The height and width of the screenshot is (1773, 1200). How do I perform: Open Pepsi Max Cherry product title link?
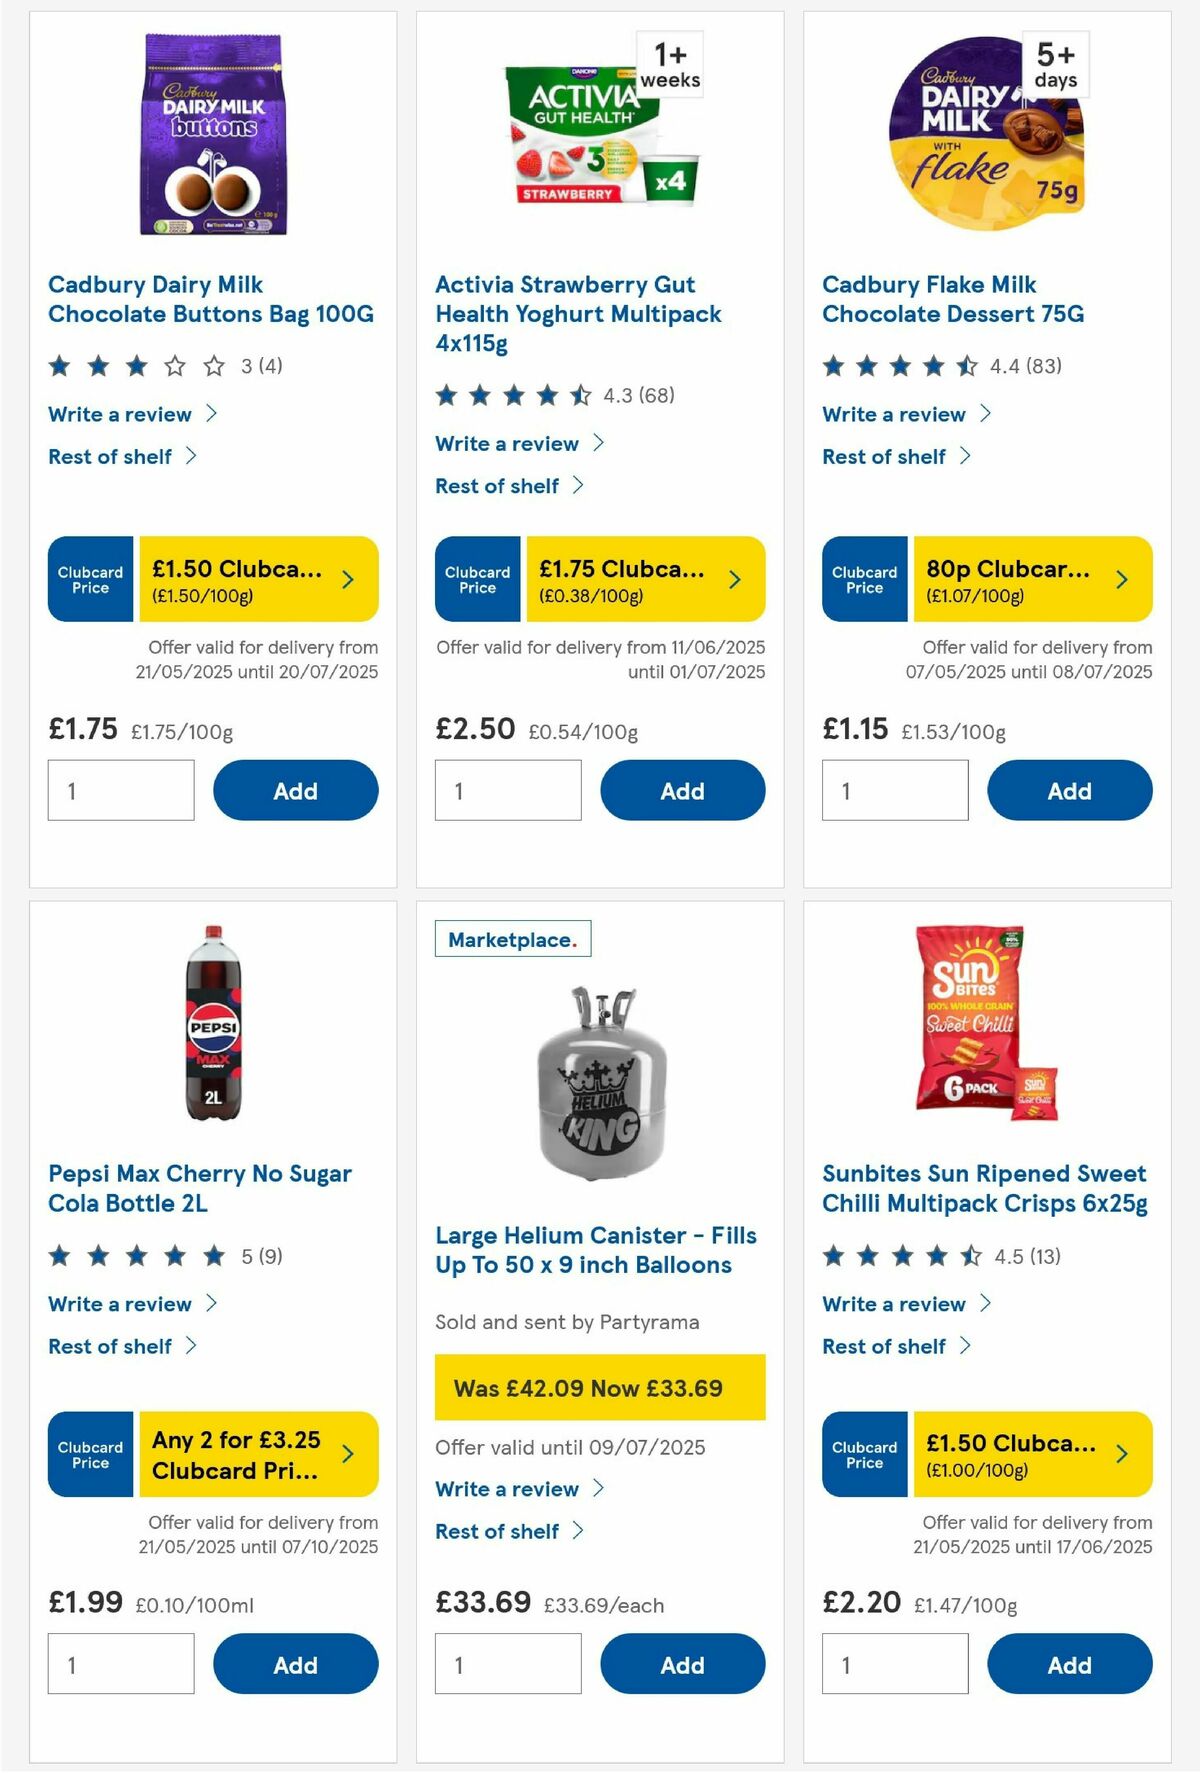(199, 1188)
